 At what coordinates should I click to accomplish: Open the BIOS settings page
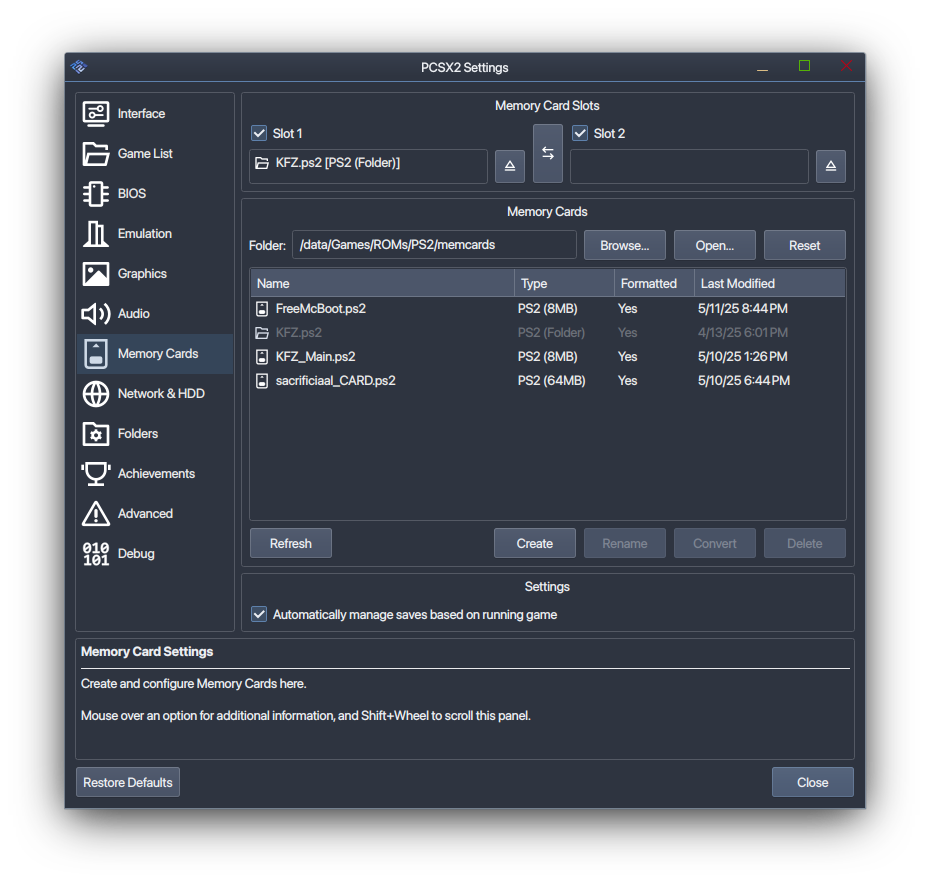(x=131, y=193)
